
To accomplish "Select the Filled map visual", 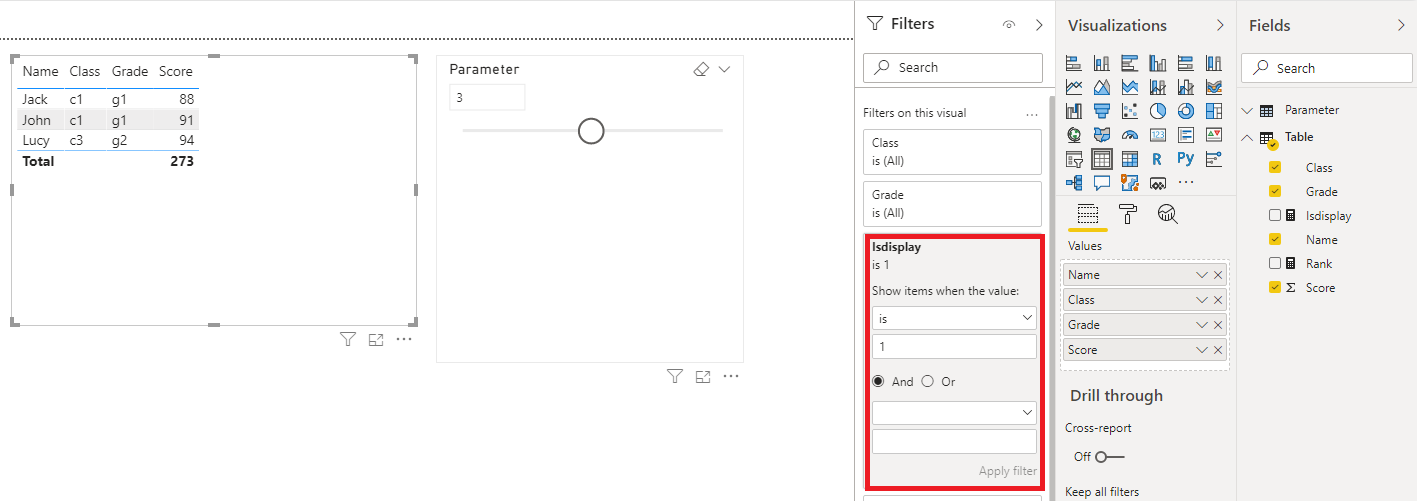I will (1102, 135).
